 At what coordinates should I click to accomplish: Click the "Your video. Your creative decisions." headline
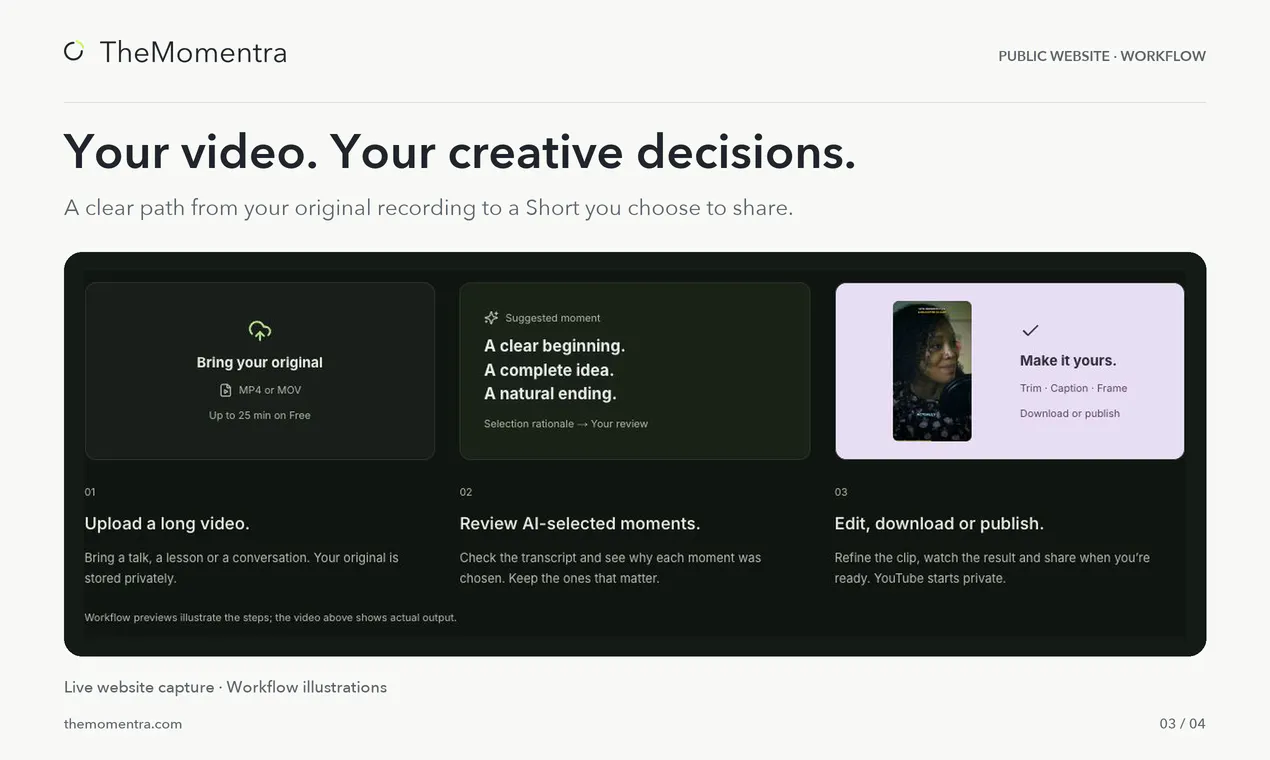460,152
